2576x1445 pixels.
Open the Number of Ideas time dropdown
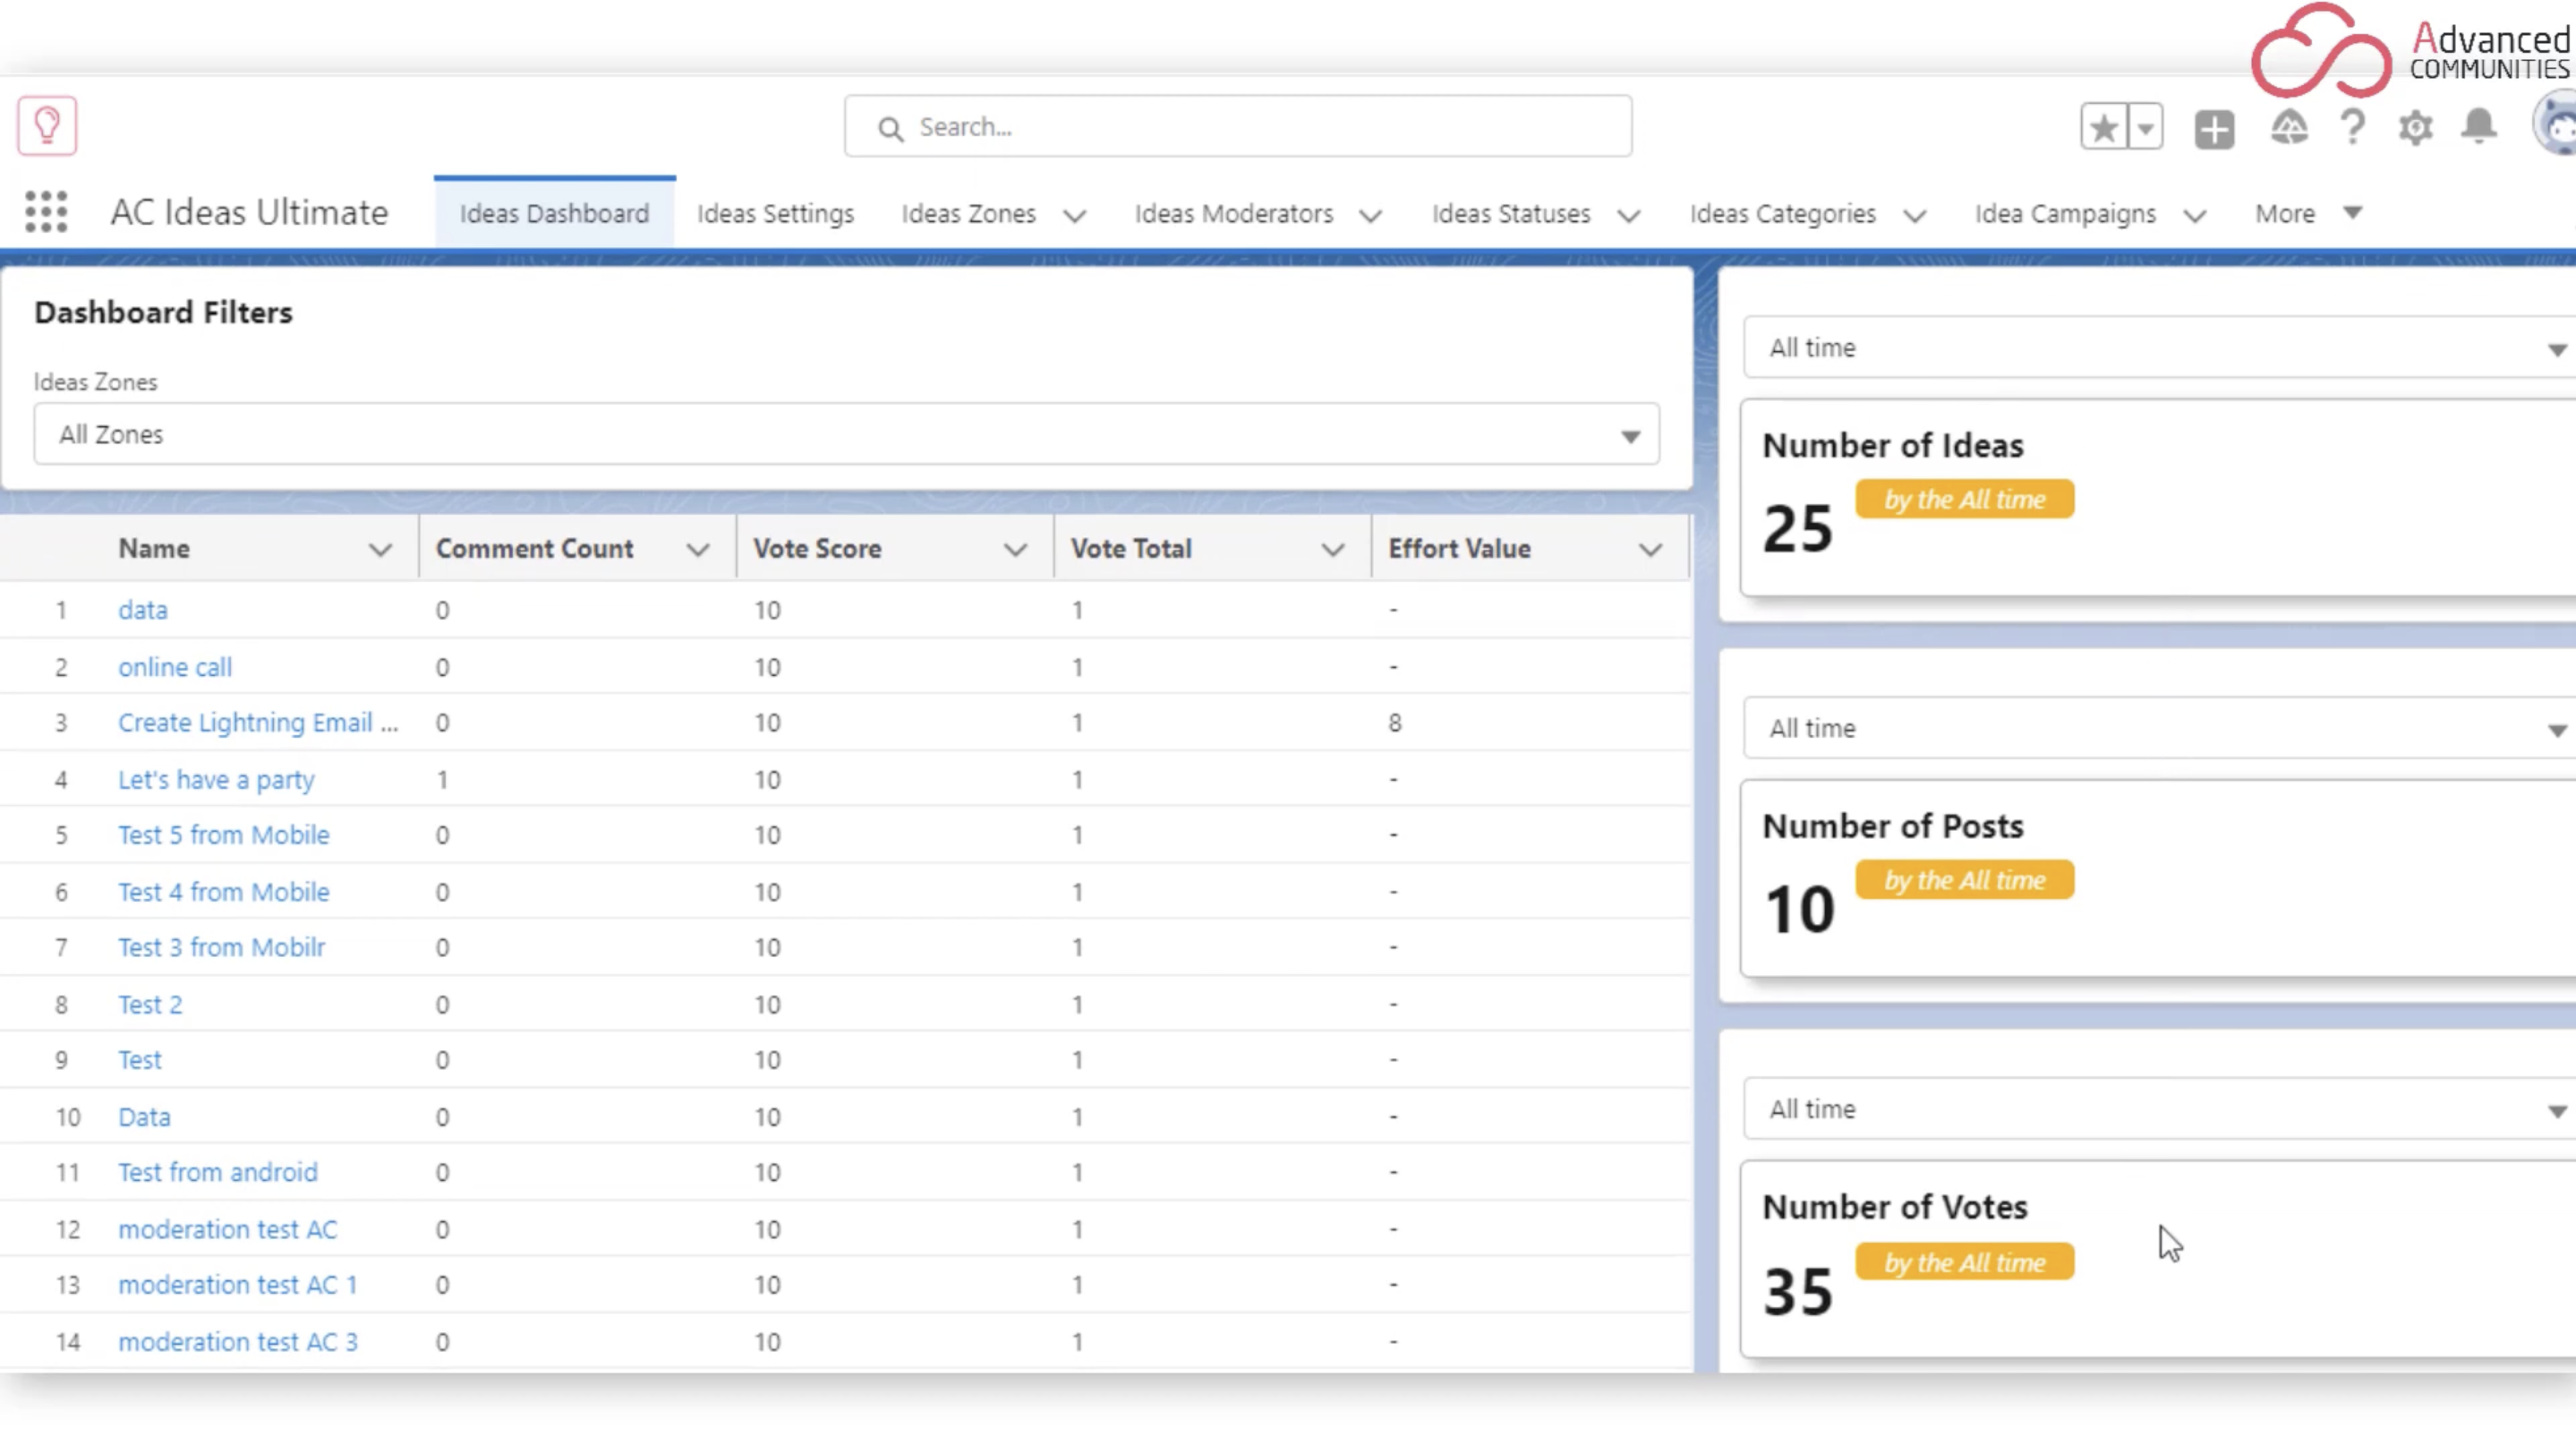pyautogui.click(x=2160, y=347)
